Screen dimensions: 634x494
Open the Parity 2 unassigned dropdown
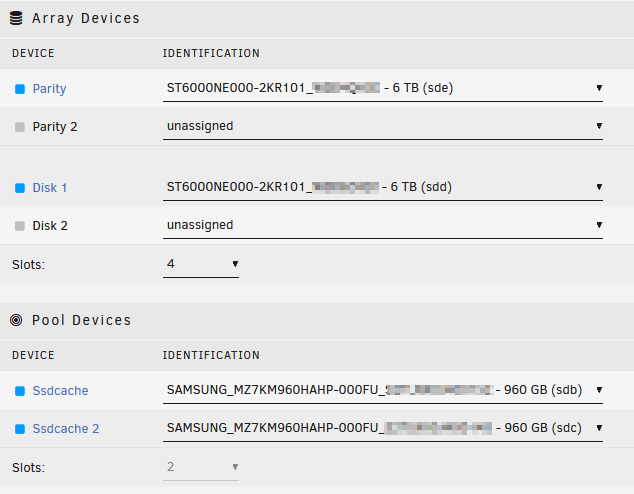(383, 126)
